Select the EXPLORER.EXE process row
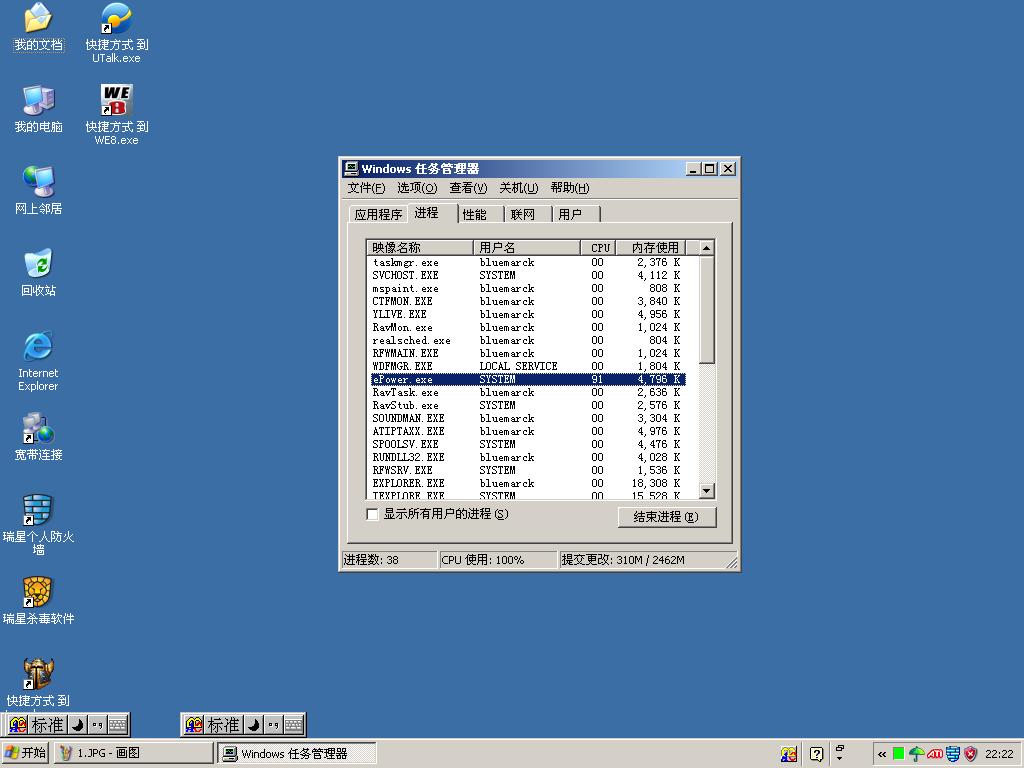Image resolution: width=1024 pixels, height=768 pixels. (528, 483)
